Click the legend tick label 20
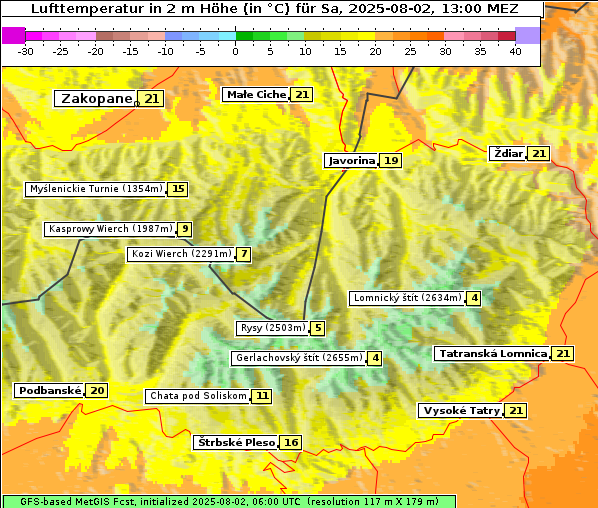 pyautogui.click(x=375, y=52)
